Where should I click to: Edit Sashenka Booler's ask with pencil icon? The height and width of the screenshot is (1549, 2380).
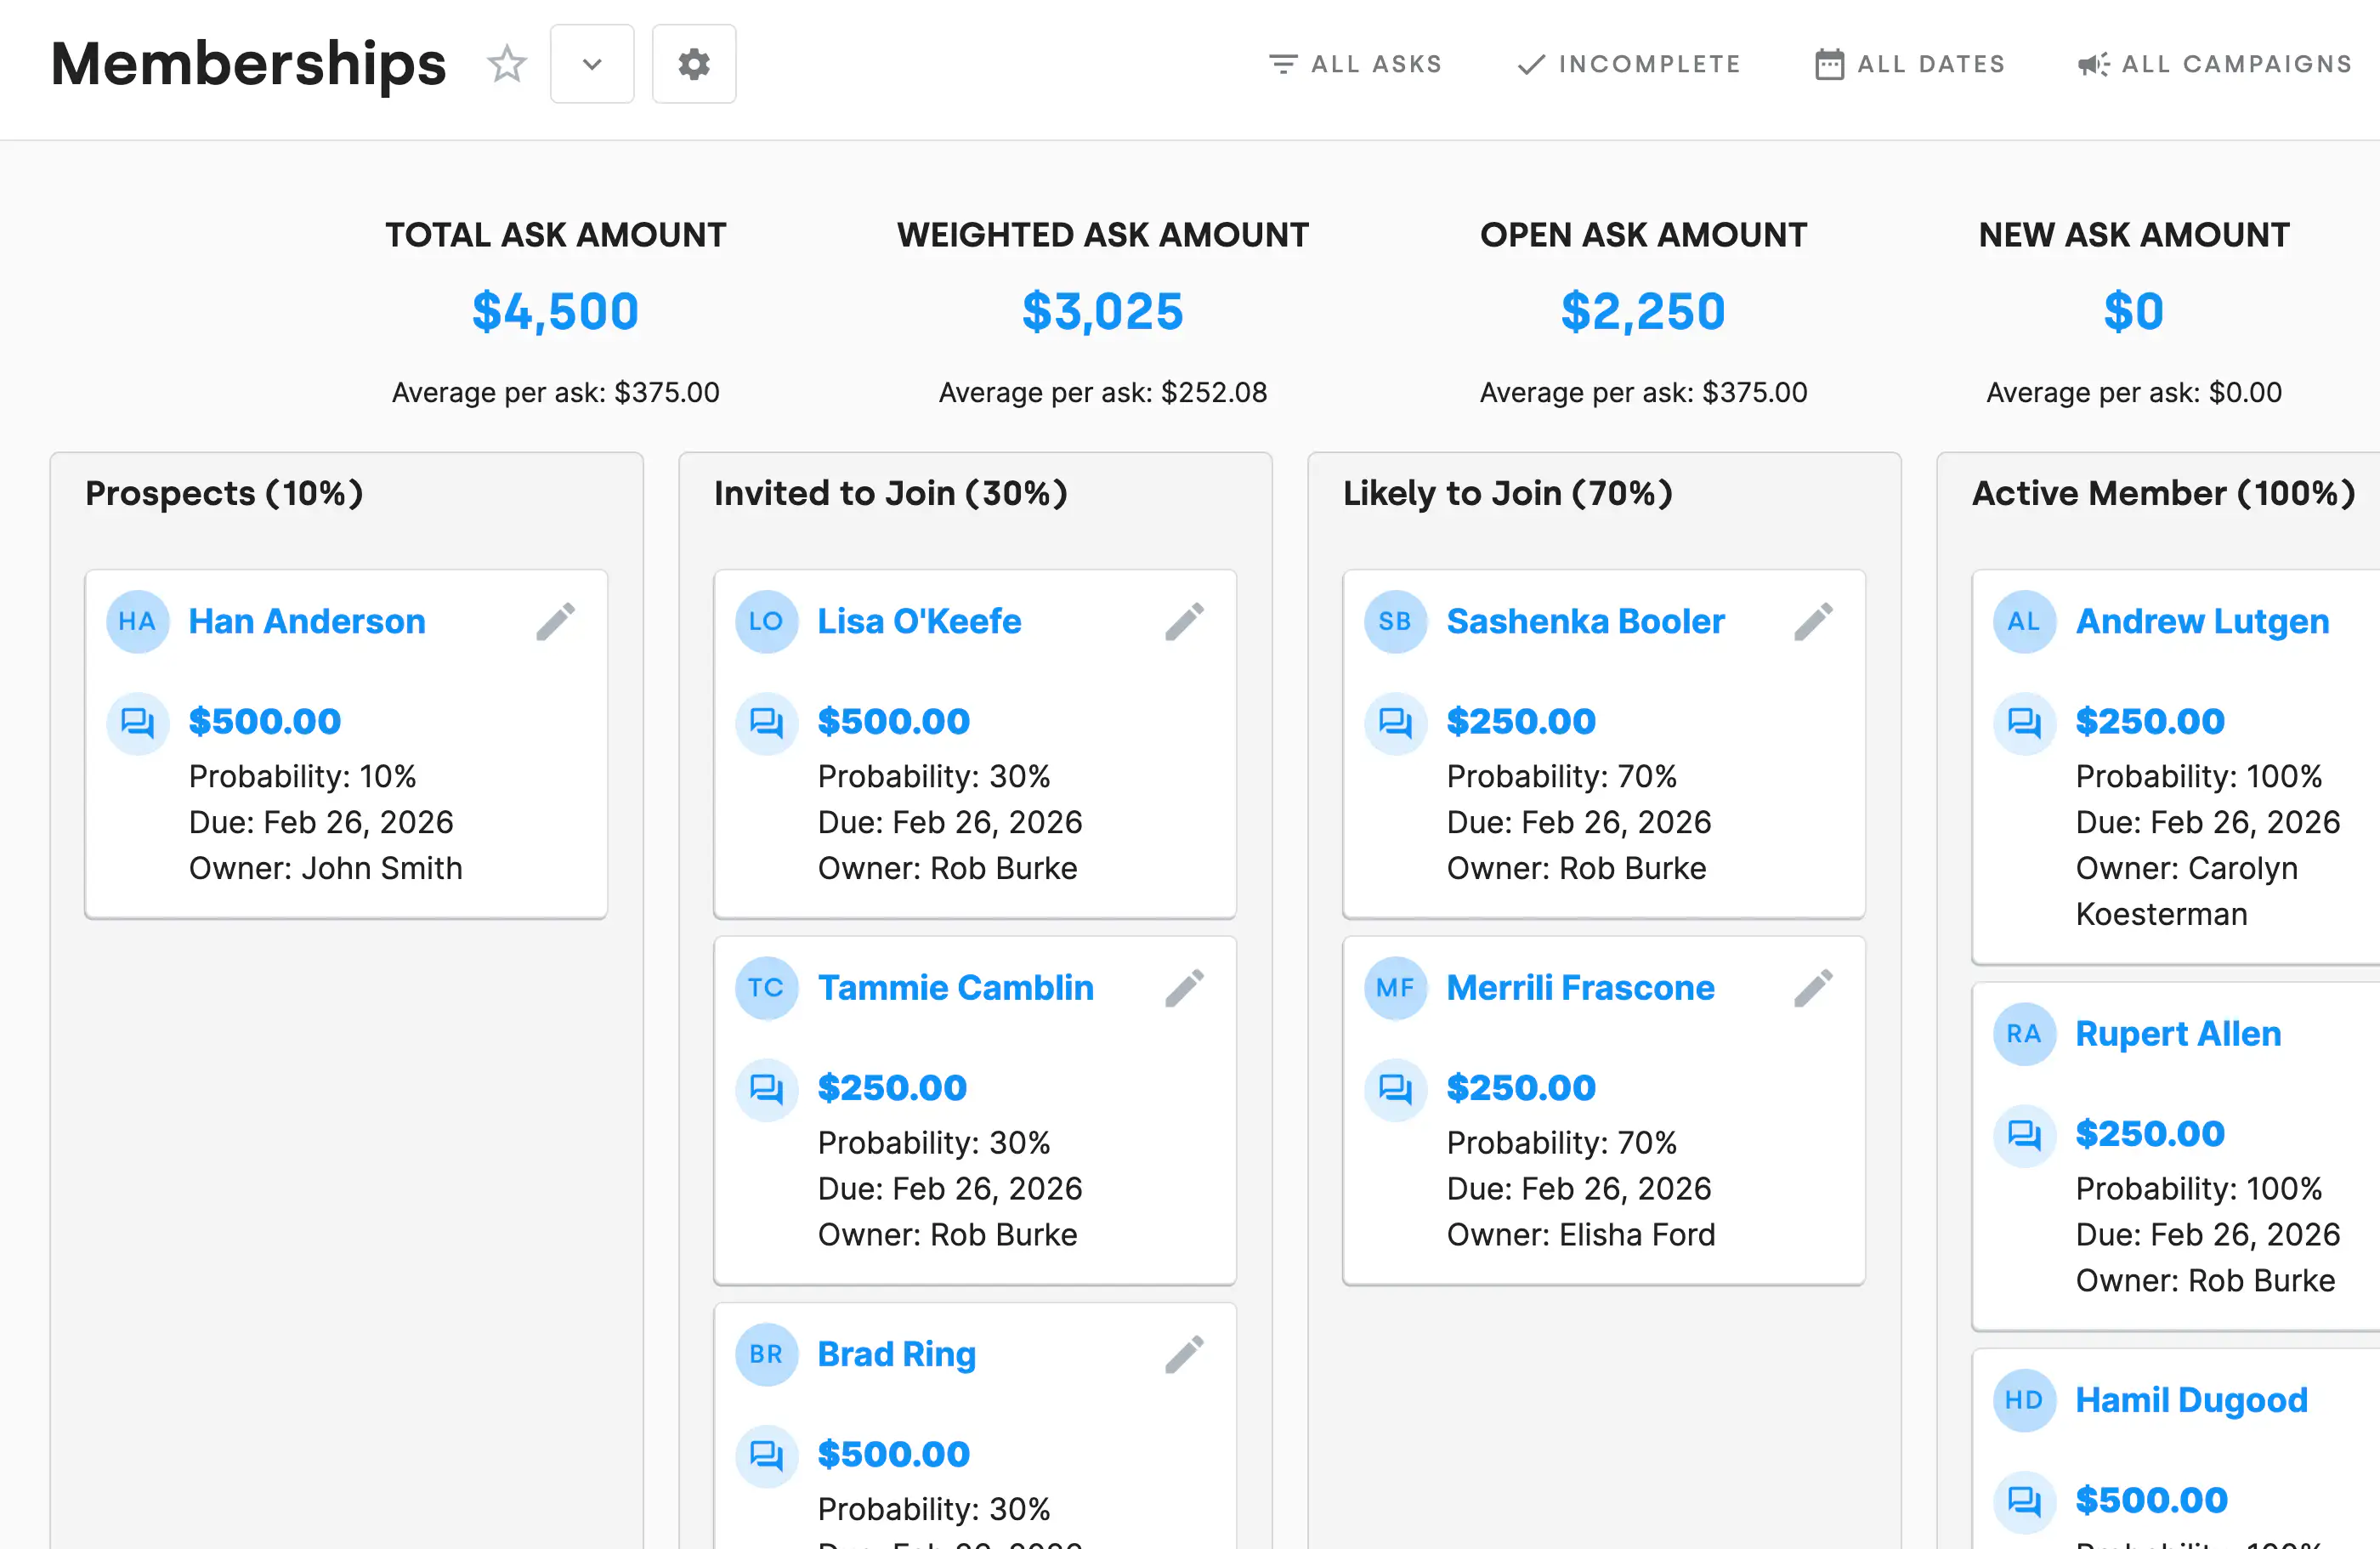[x=1813, y=621]
